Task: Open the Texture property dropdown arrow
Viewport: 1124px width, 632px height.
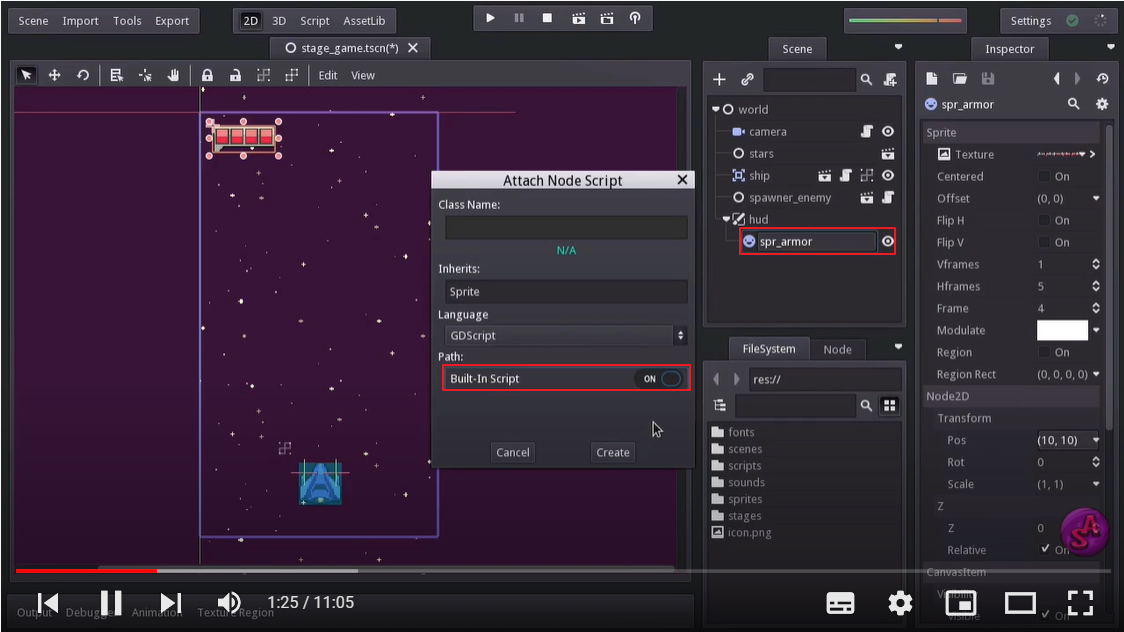Action: click(x=1082, y=153)
